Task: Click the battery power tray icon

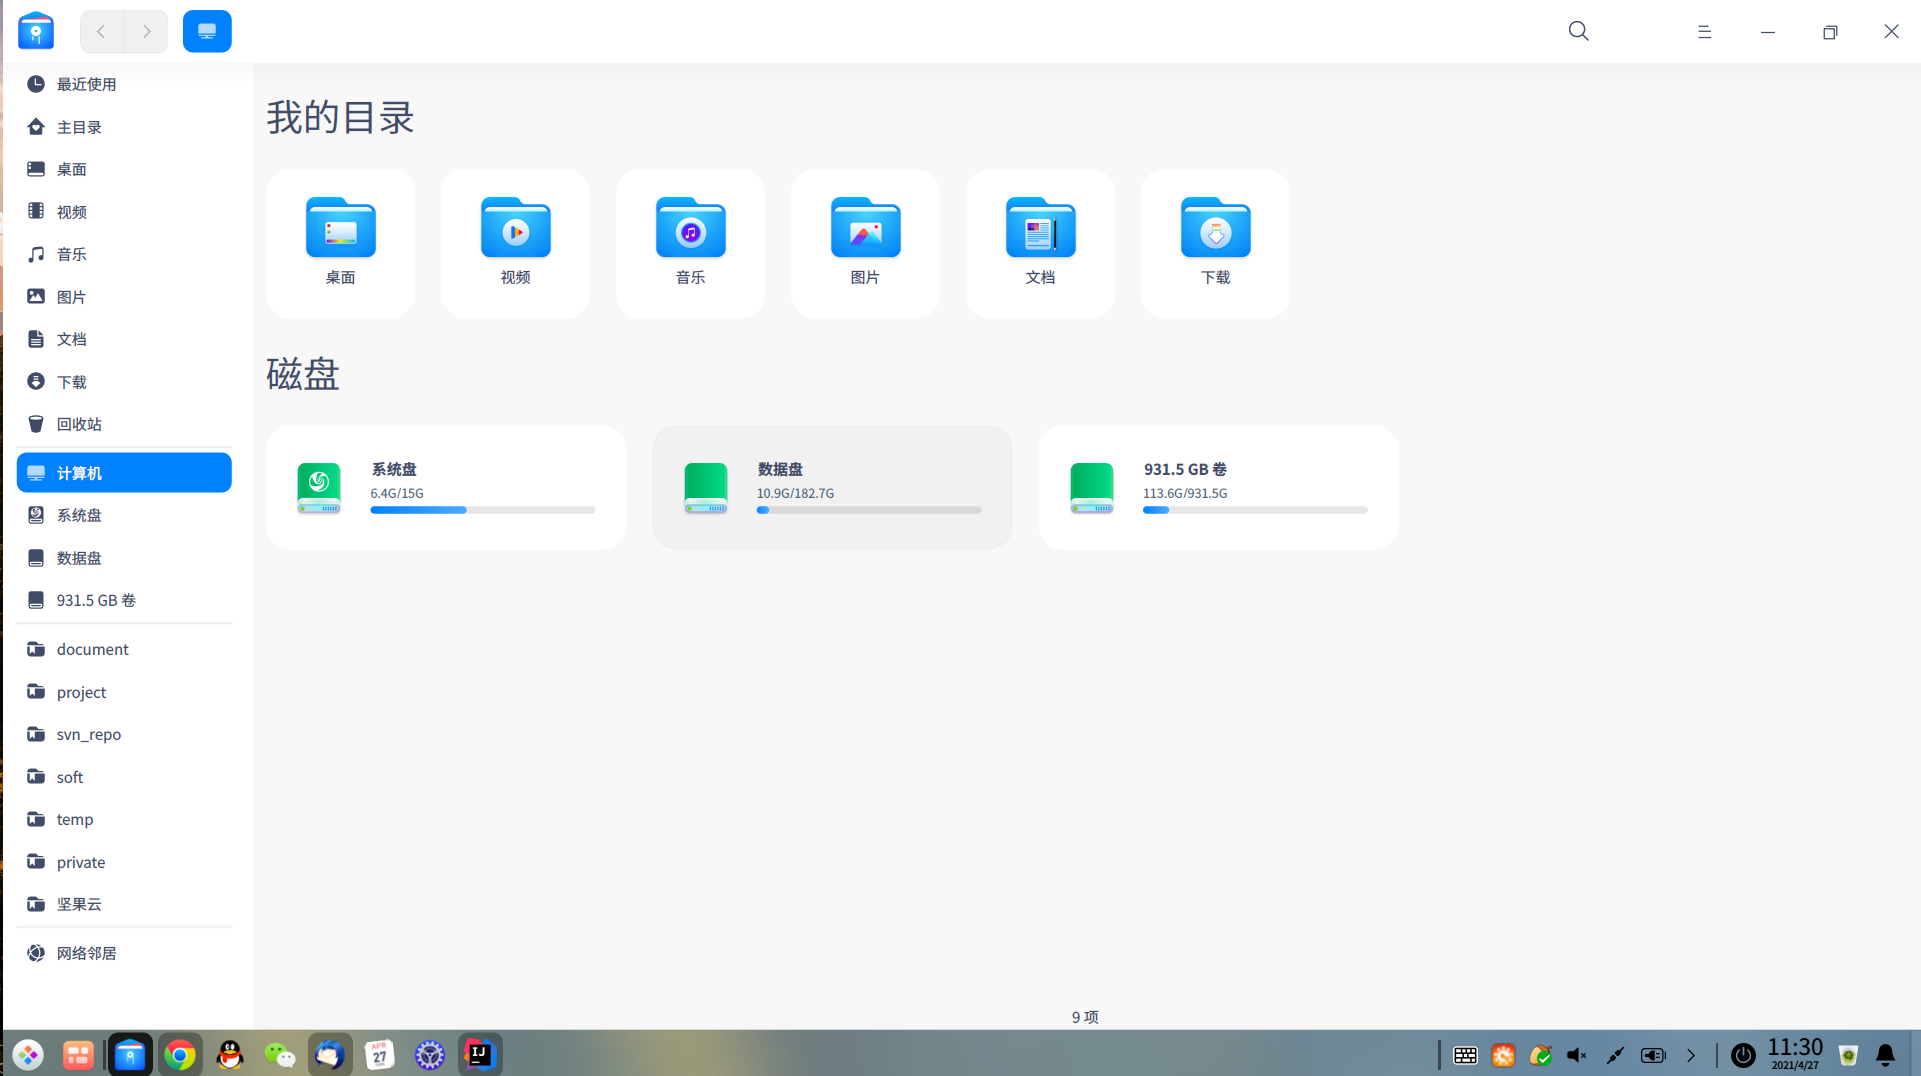Action: [1653, 1055]
